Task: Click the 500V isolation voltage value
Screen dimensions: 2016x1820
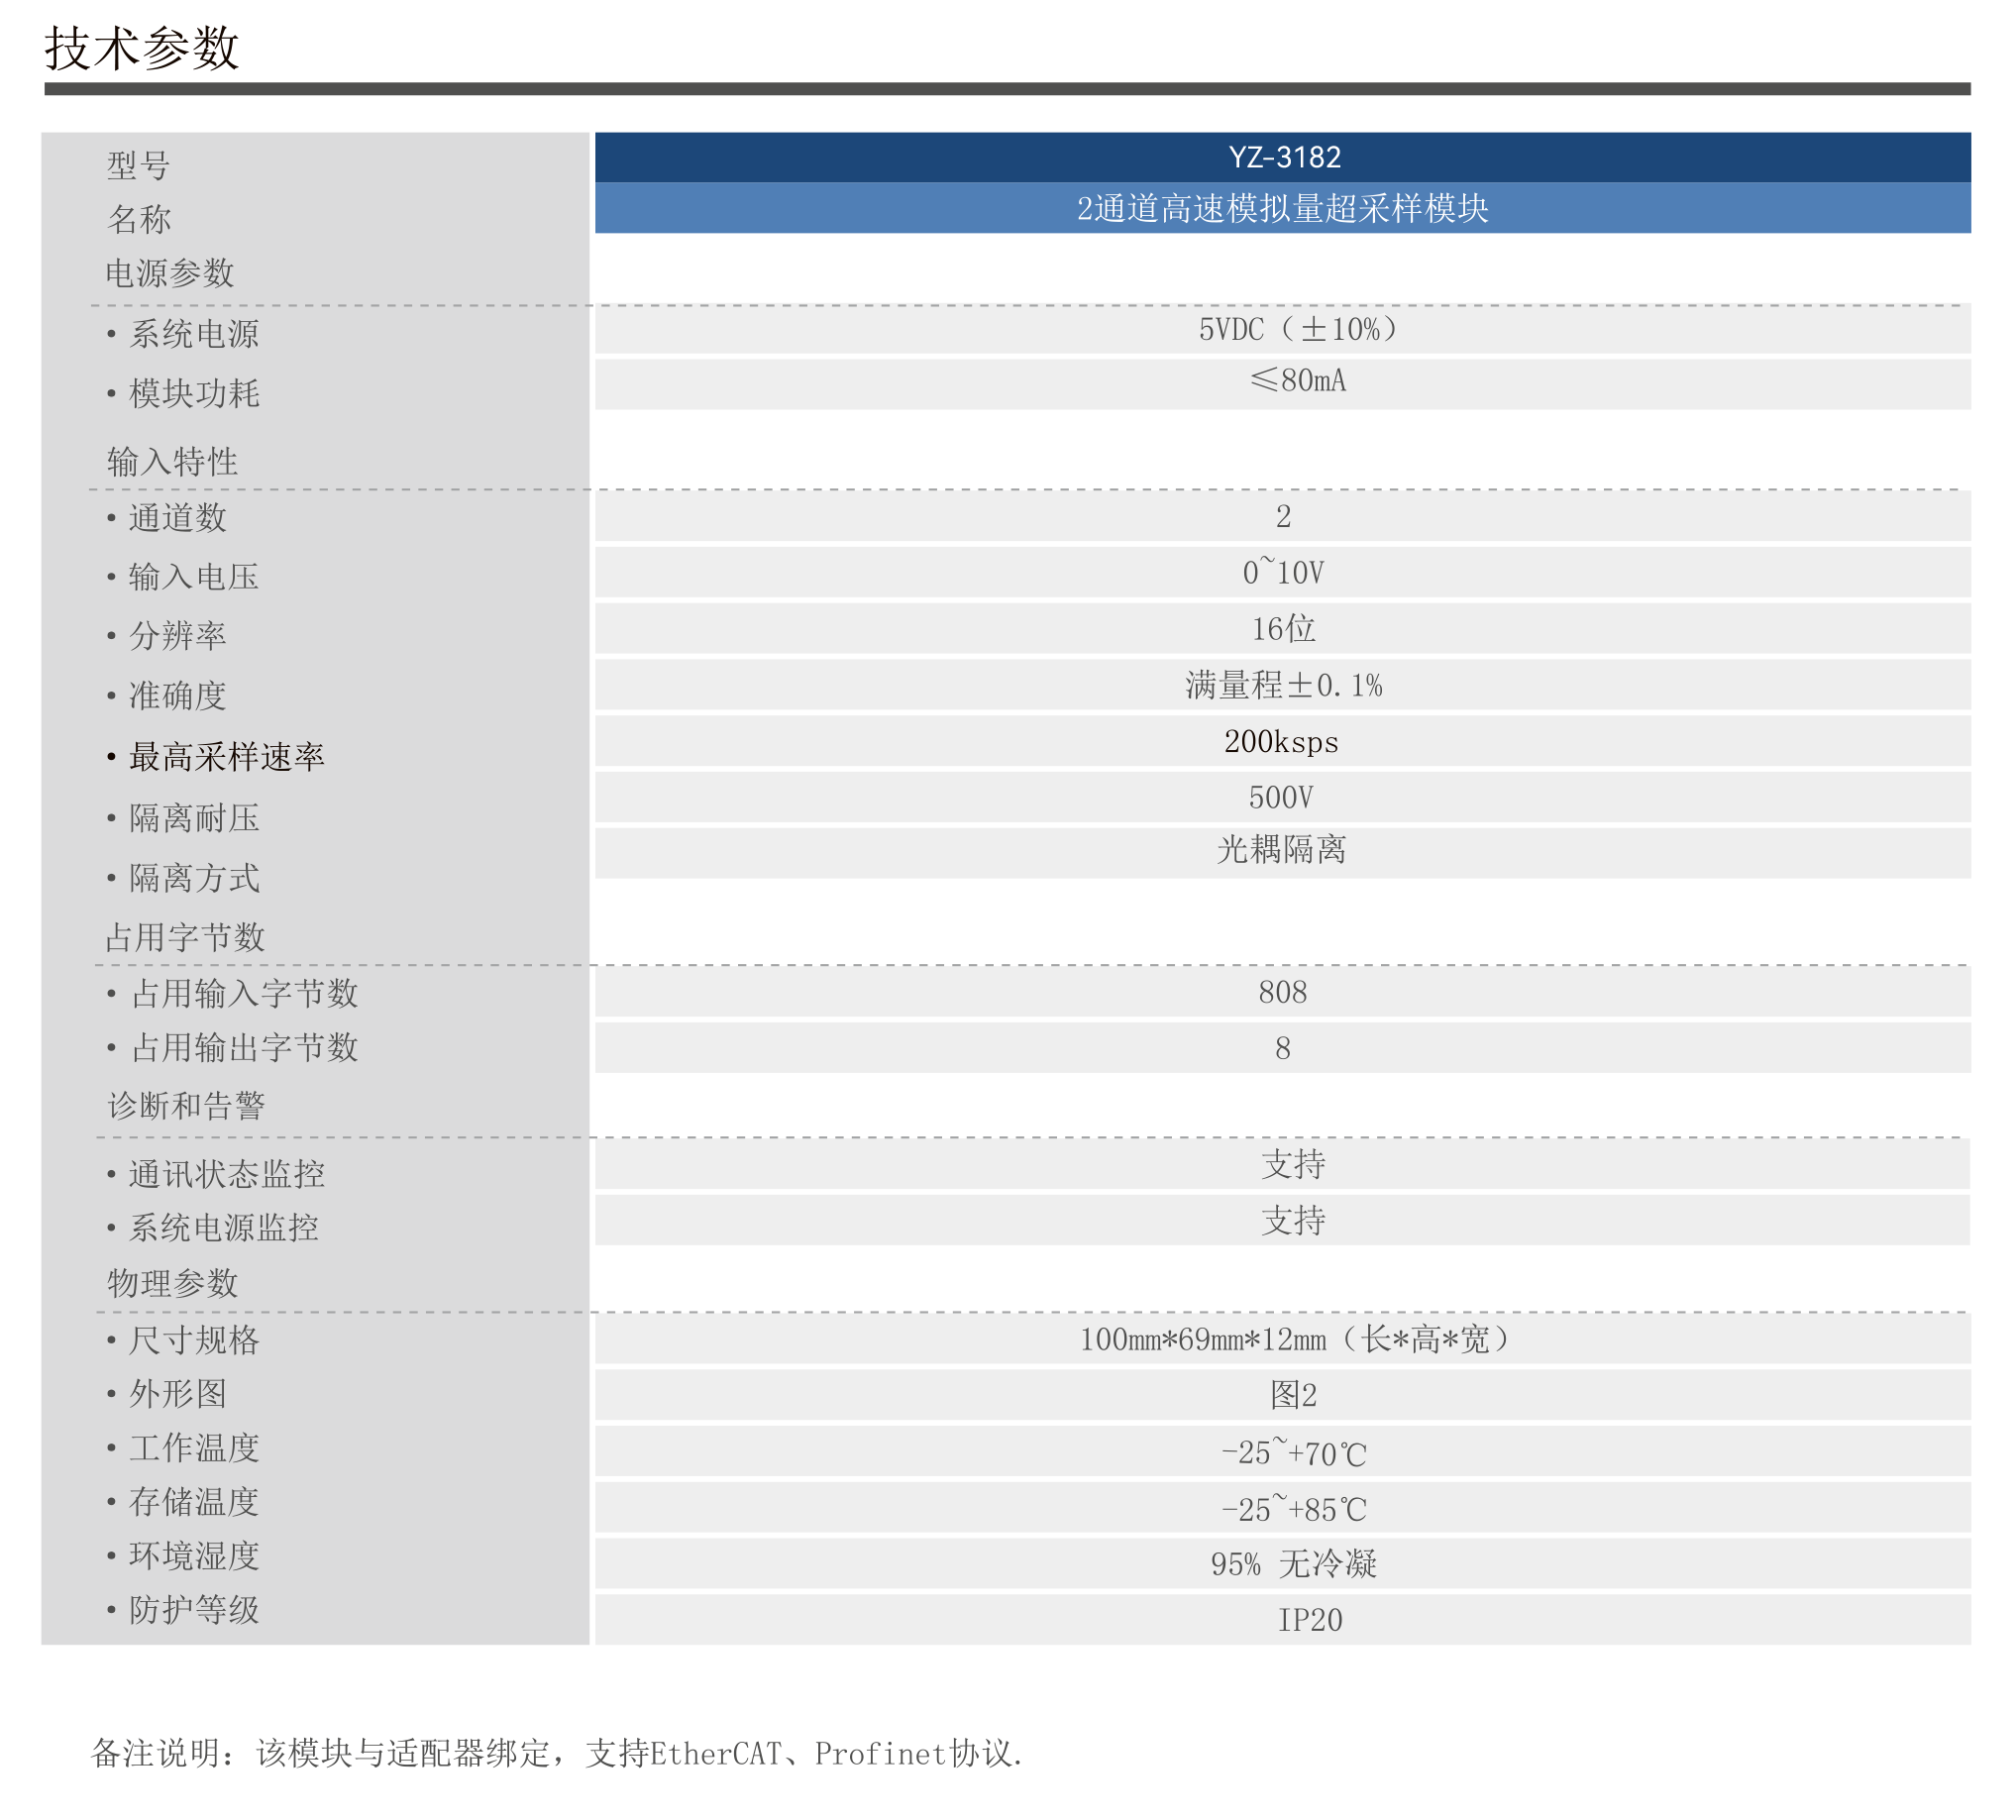Action: point(1281,798)
